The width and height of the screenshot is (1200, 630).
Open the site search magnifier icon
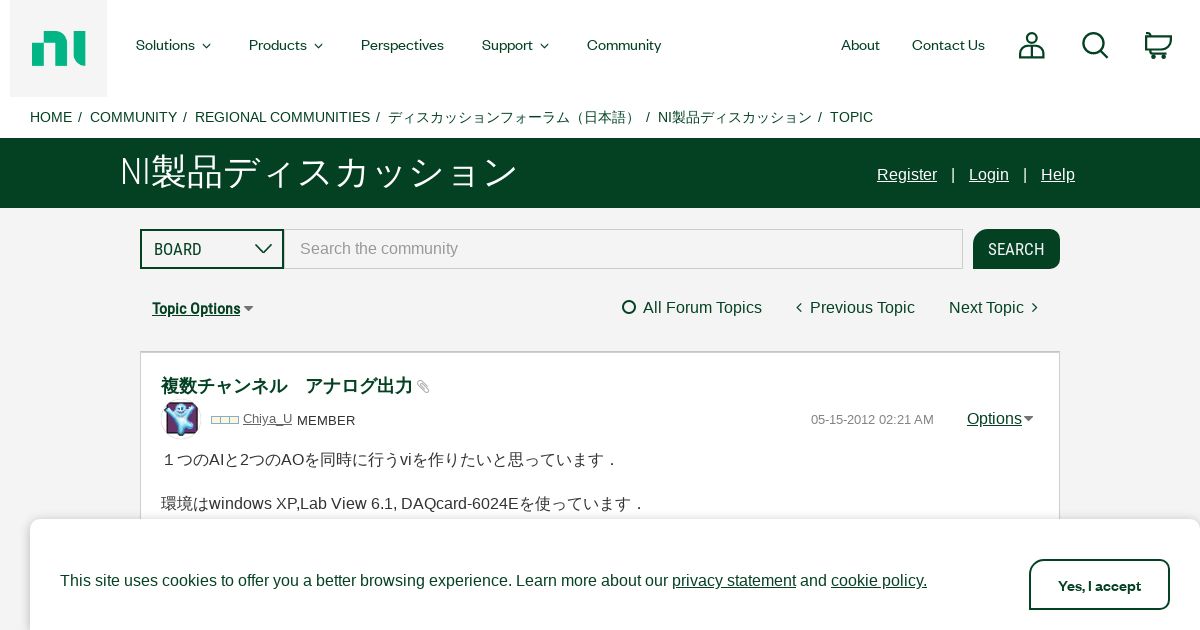click(1095, 45)
